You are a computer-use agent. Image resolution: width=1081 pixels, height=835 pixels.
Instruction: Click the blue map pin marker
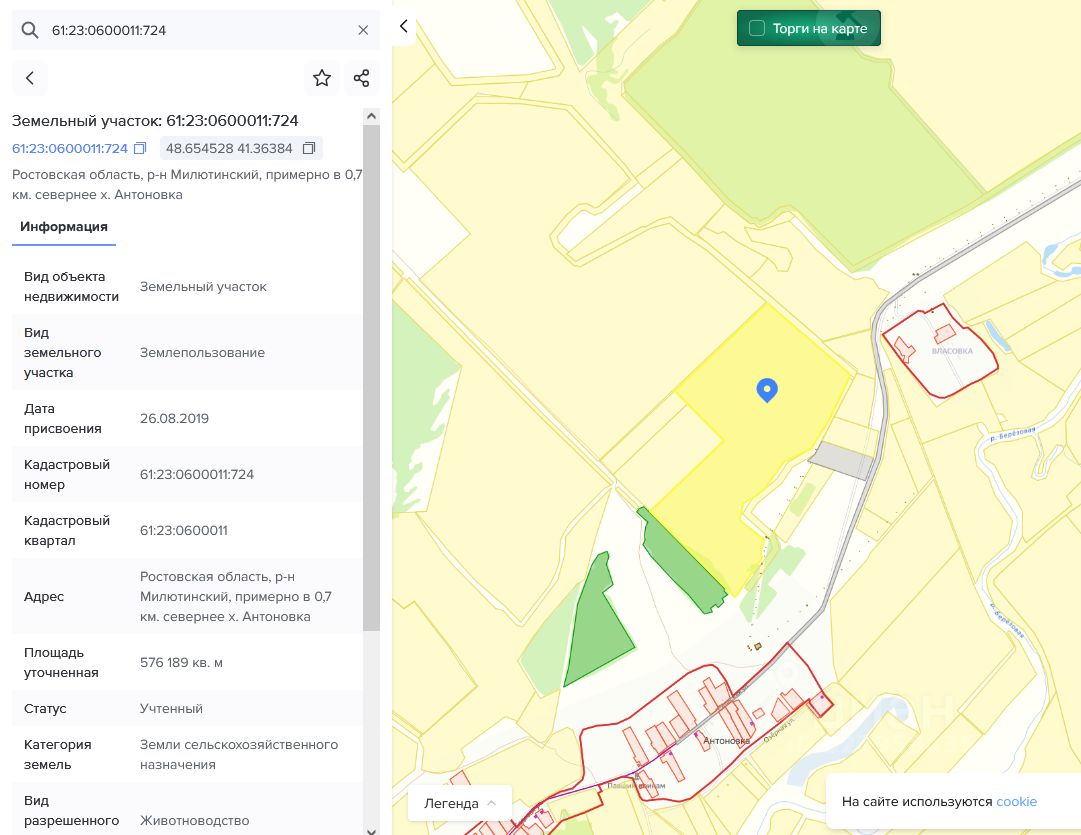coord(767,390)
